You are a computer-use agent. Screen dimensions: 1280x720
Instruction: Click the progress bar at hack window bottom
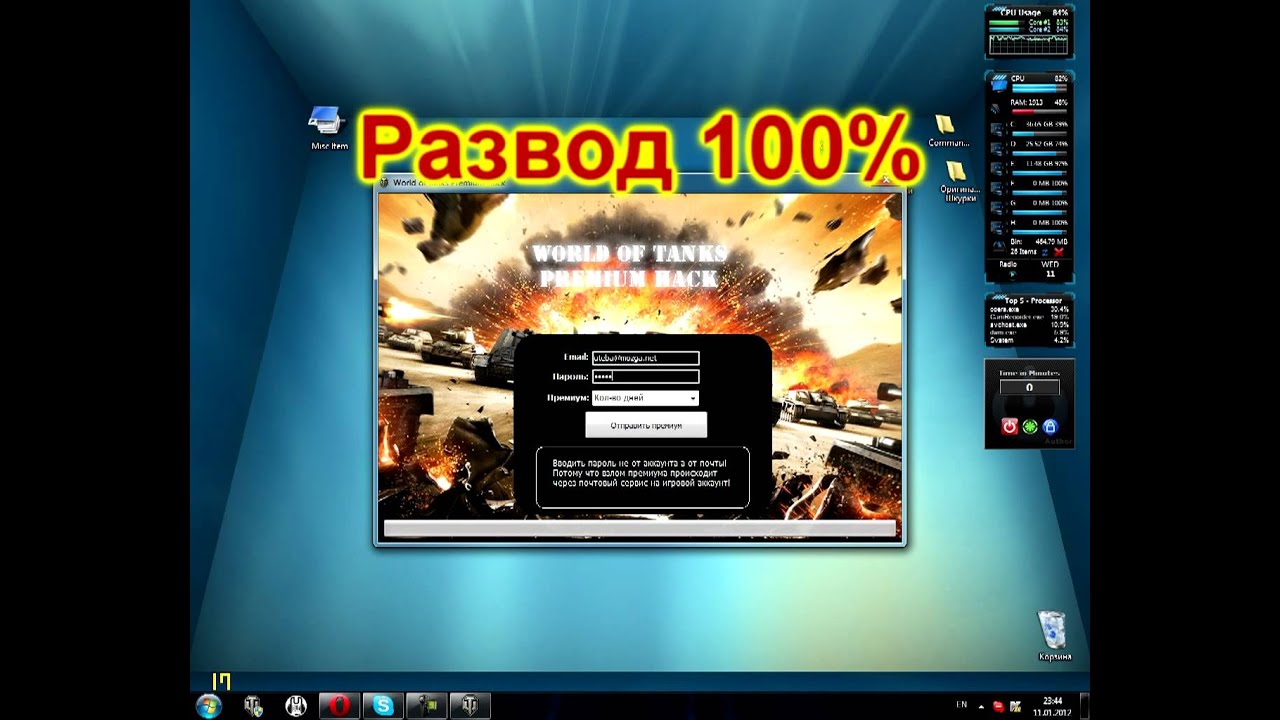click(x=640, y=529)
